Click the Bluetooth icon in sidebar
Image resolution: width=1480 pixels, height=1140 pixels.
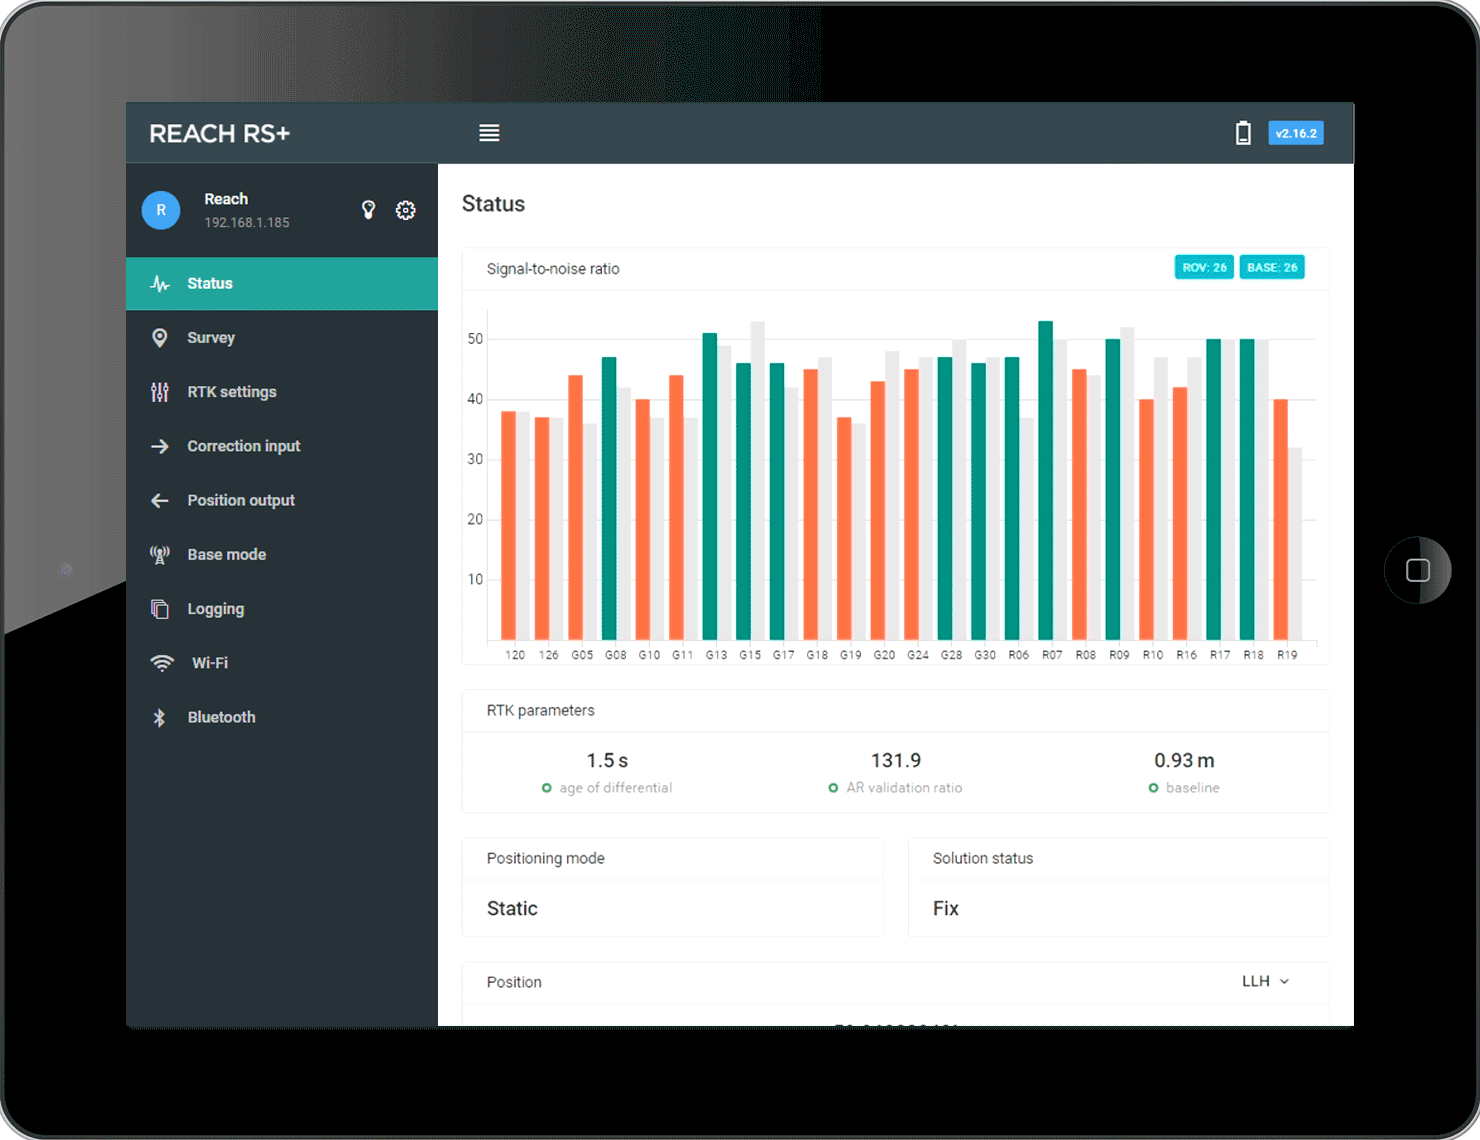coord(159,717)
